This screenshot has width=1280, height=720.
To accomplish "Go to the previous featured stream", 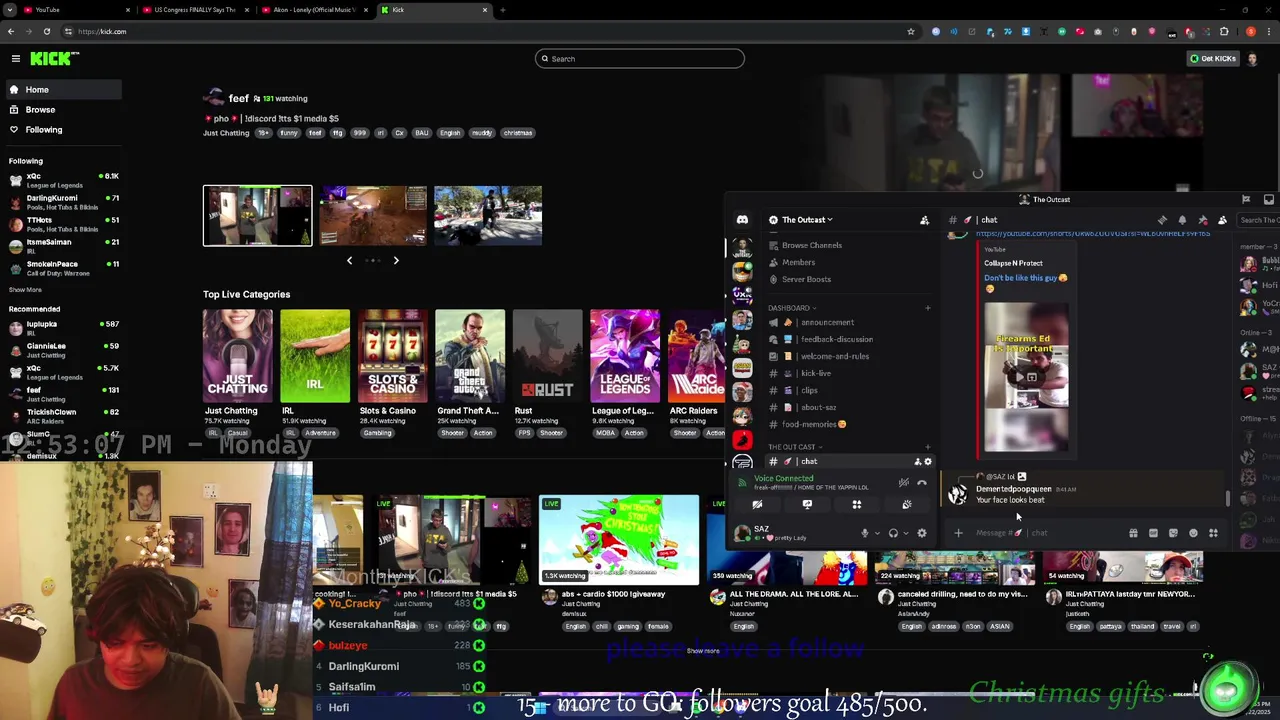I will coord(349,260).
